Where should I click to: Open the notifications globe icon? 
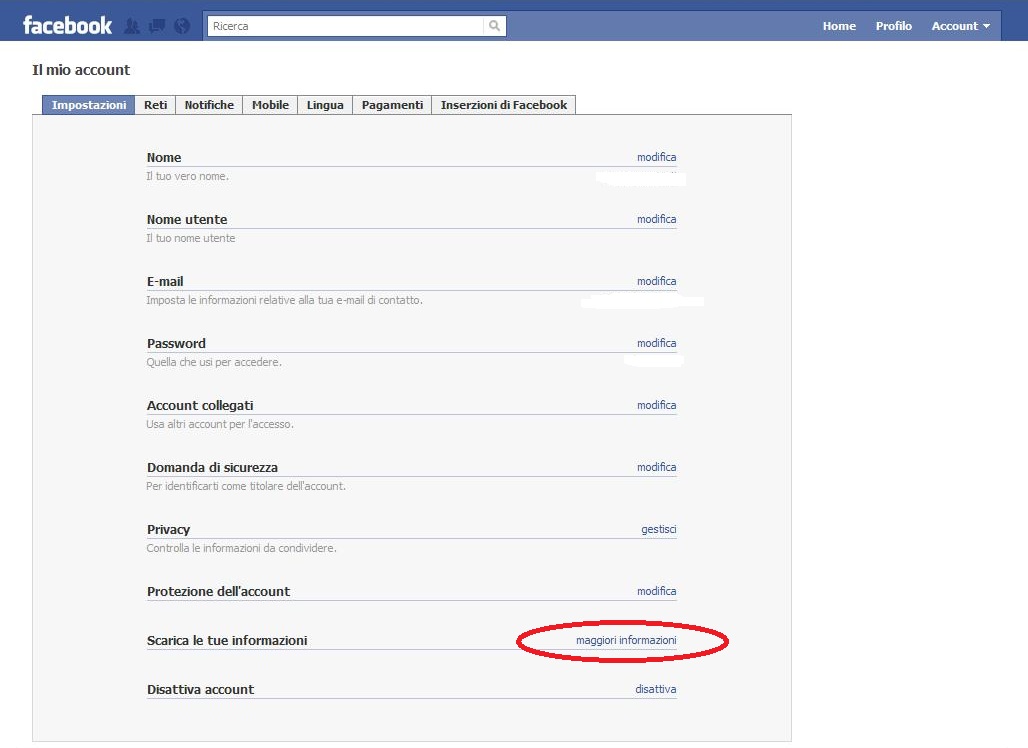pos(181,26)
